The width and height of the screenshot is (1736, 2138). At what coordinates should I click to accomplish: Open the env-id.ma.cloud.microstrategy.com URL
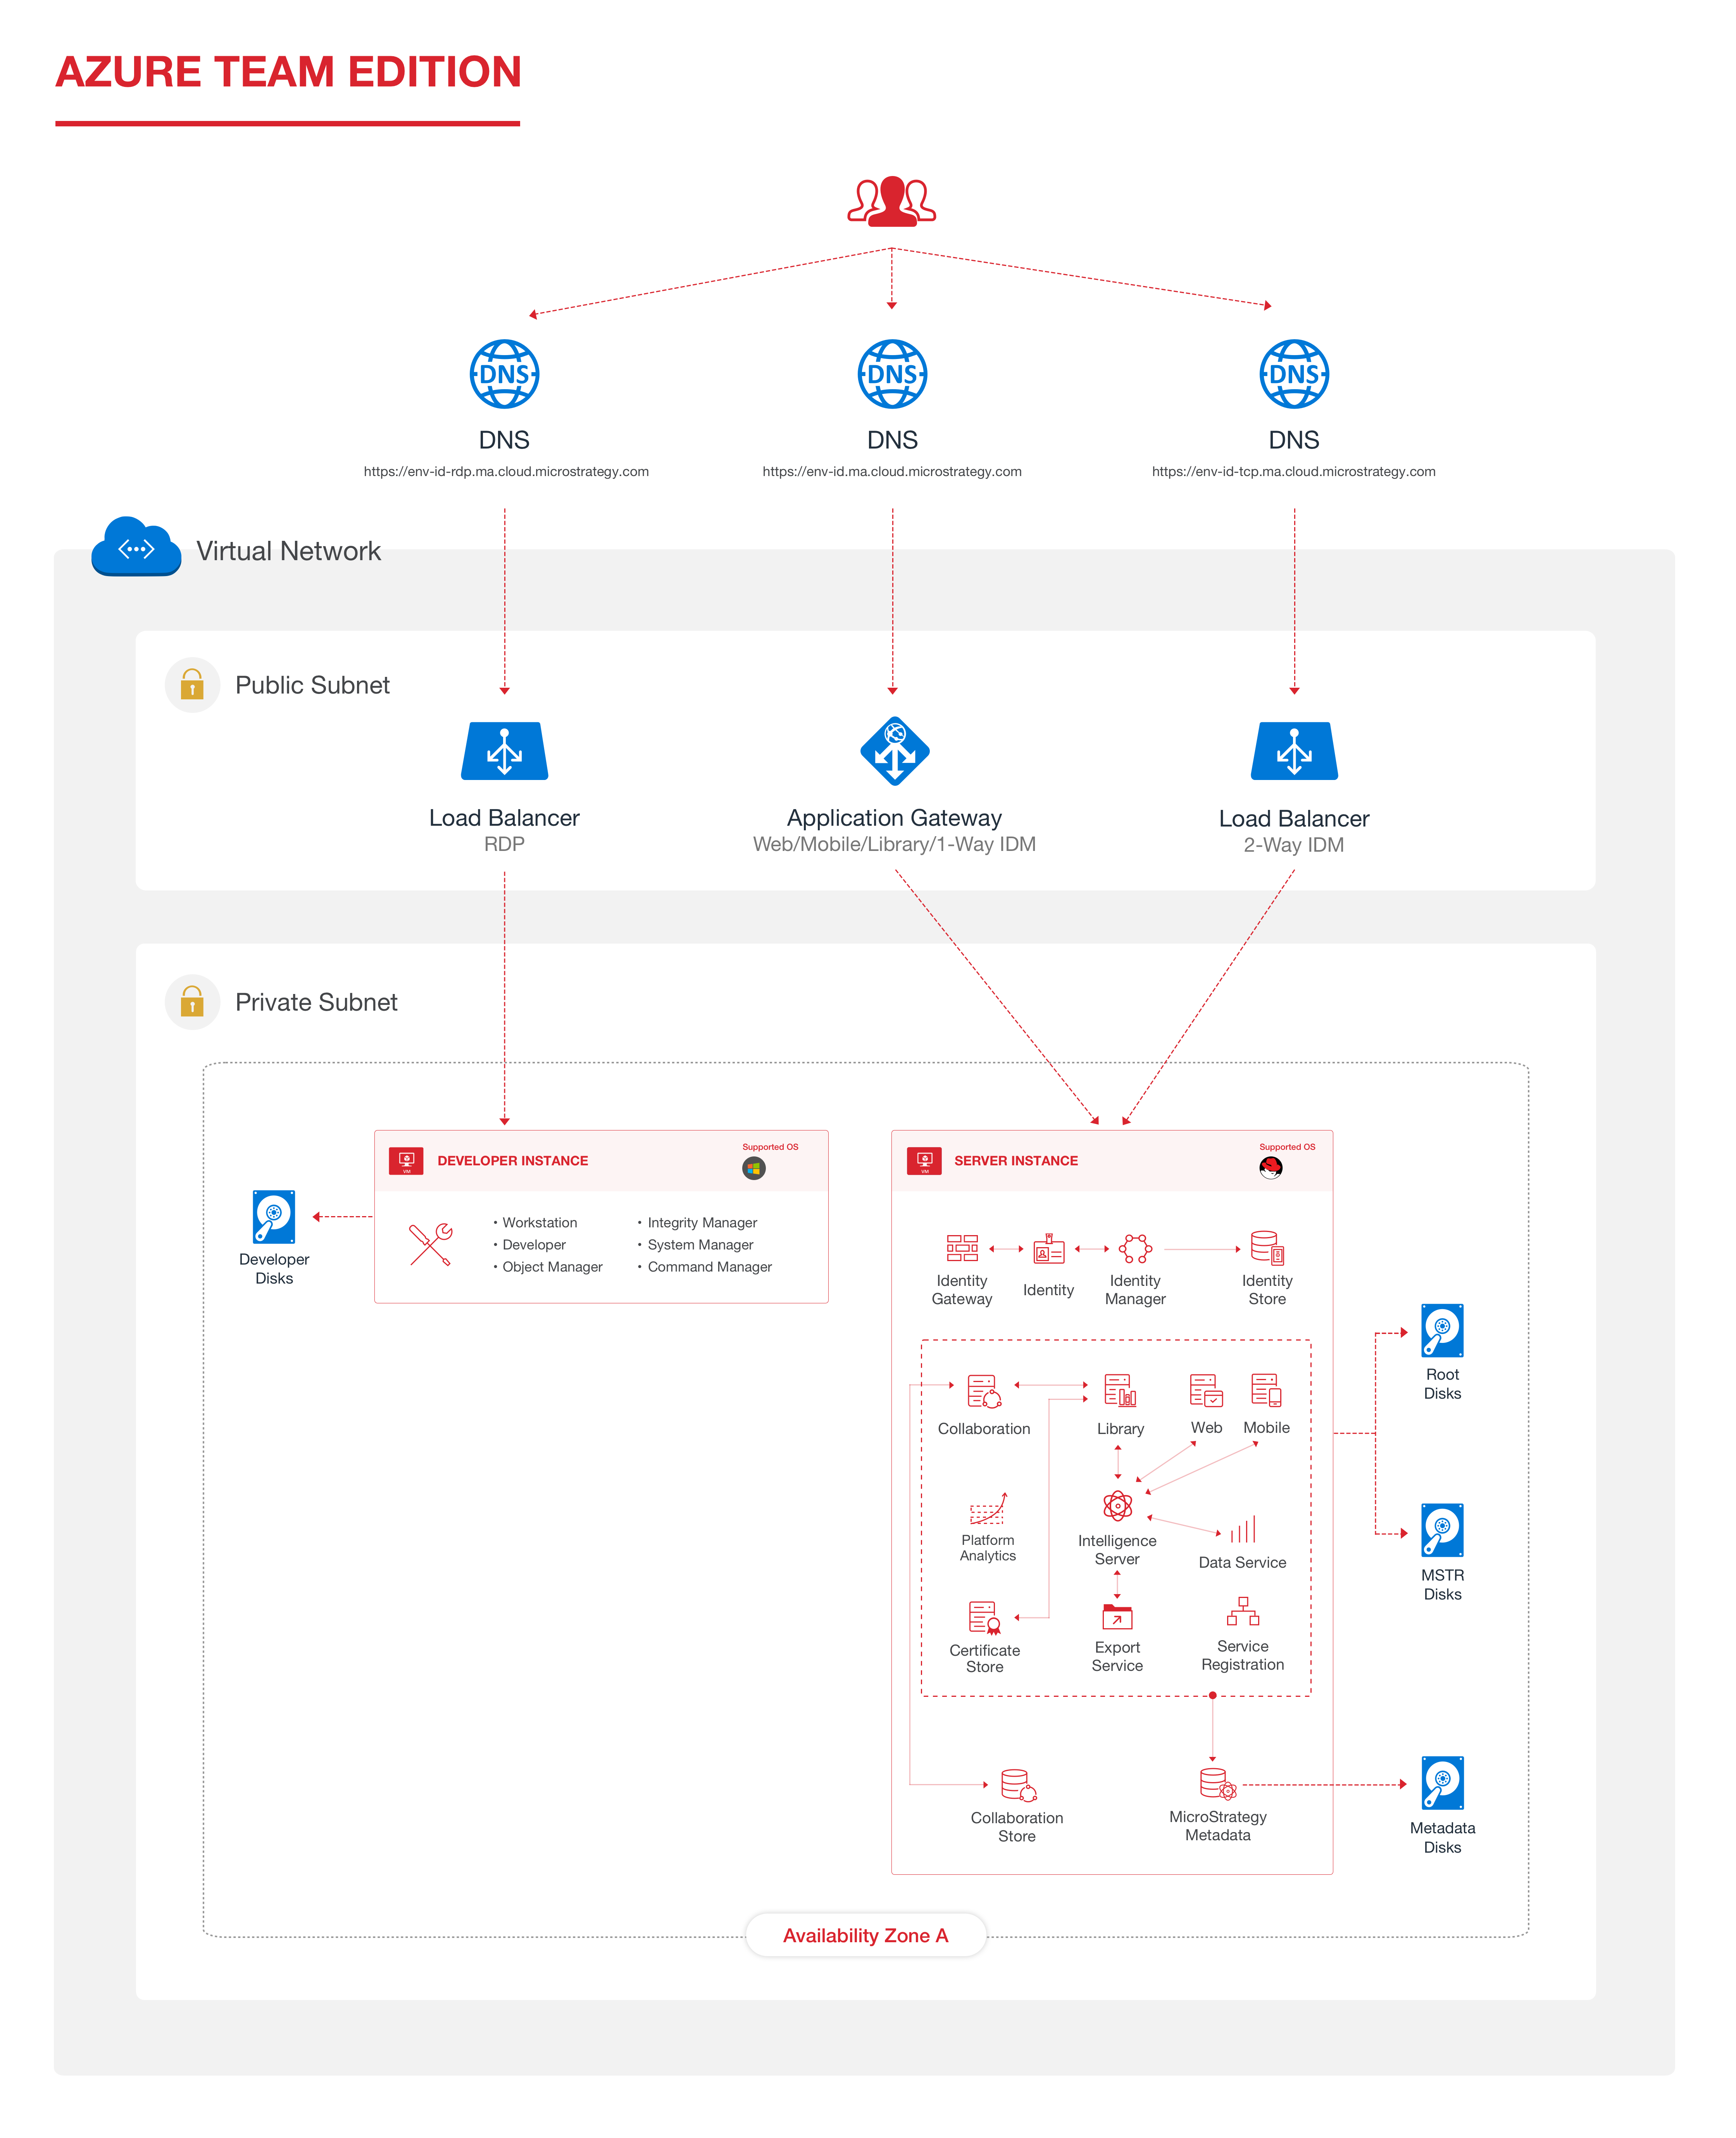(891, 472)
